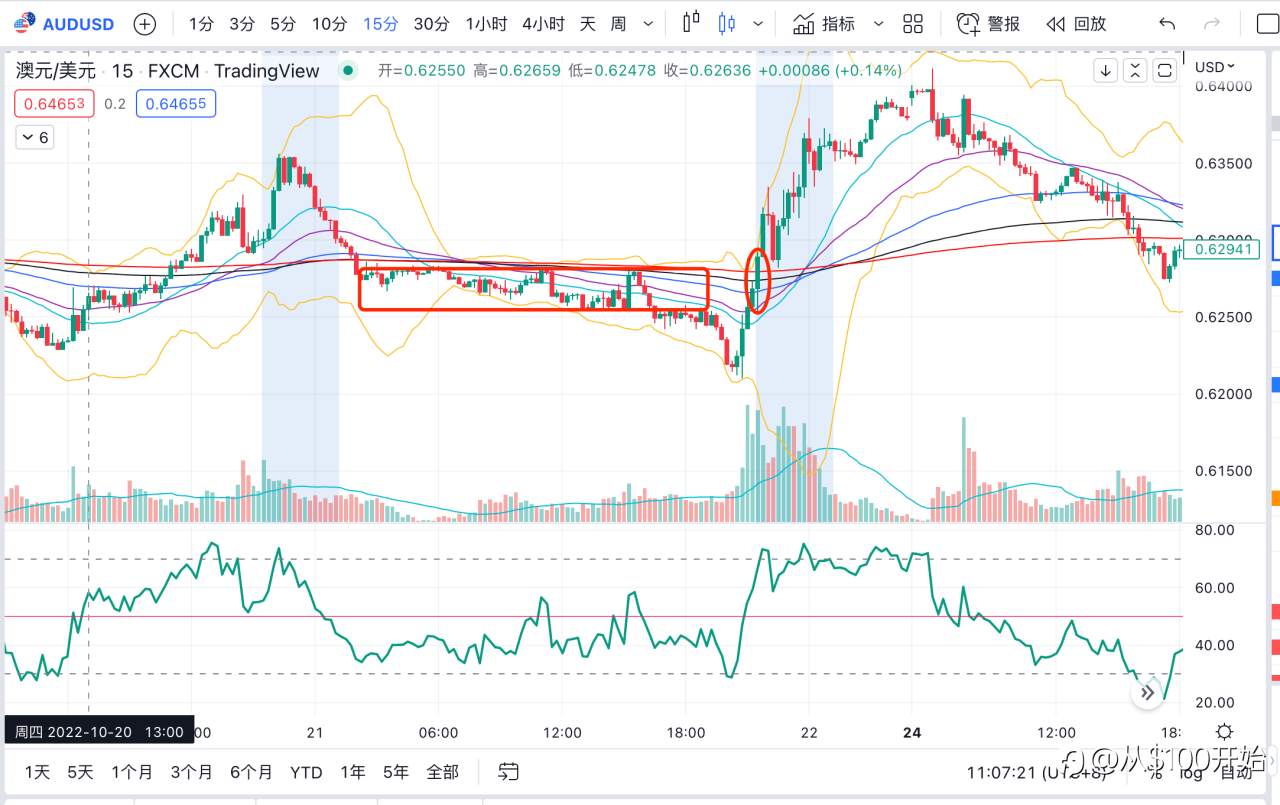The width and height of the screenshot is (1280, 805).
Task: Switch to the 10分 timeframe
Action: [x=329, y=24]
